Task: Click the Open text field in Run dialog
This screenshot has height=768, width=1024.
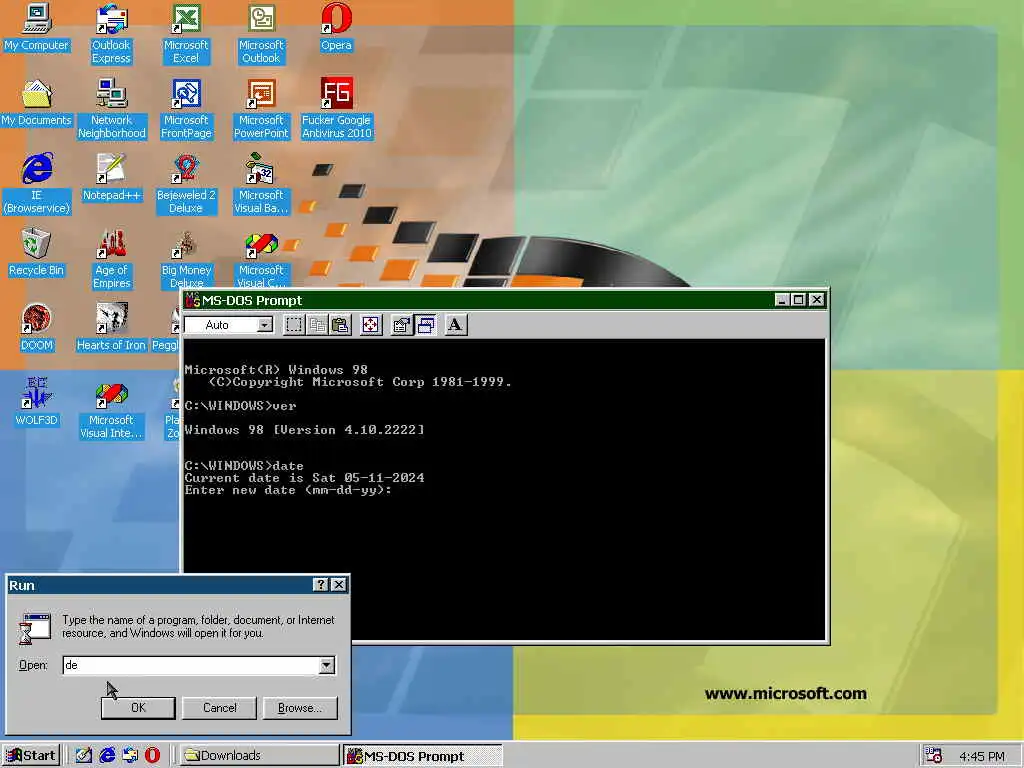Action: [x=191, y=665]
